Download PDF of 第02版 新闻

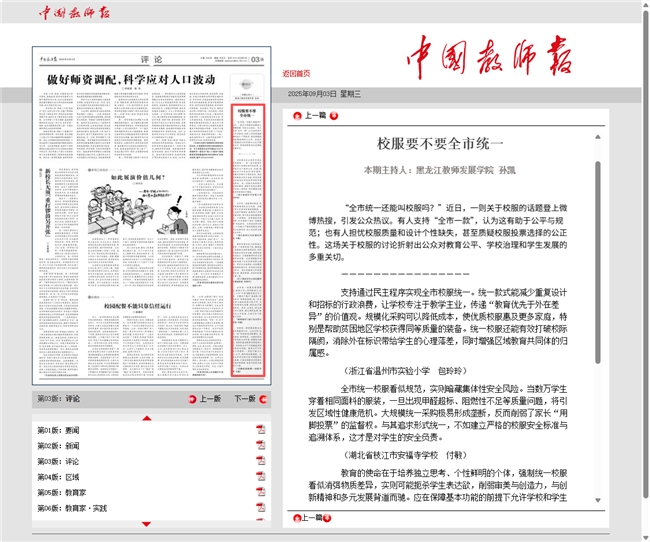260,446
